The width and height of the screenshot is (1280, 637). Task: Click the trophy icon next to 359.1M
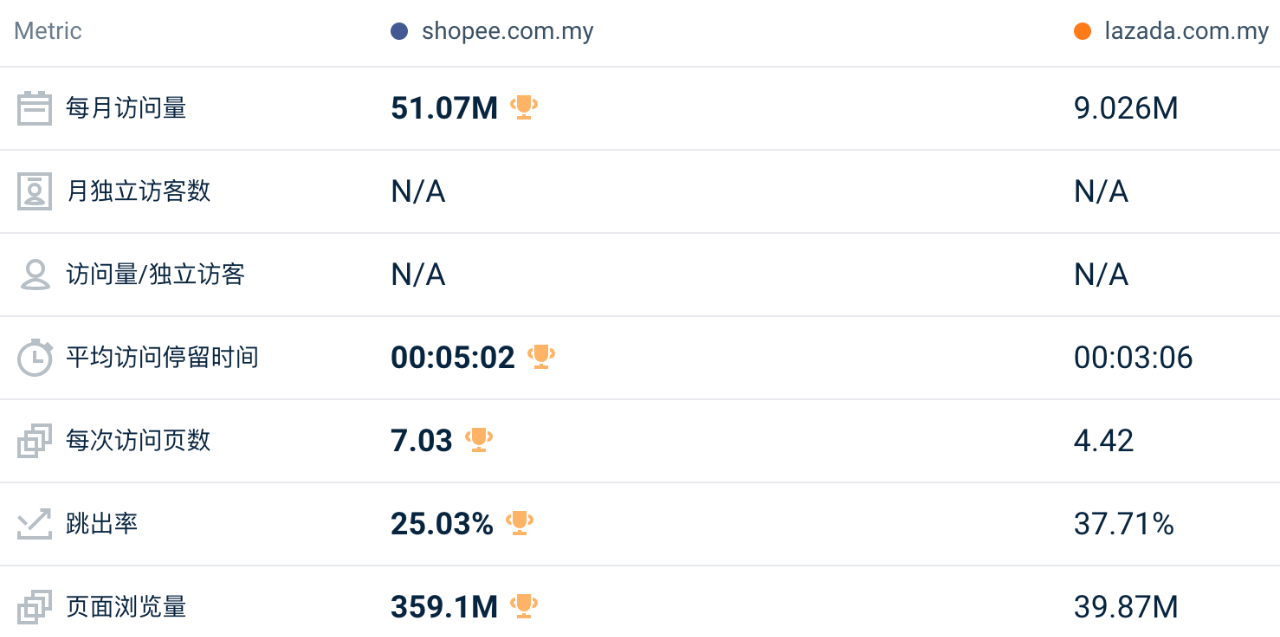524,605
